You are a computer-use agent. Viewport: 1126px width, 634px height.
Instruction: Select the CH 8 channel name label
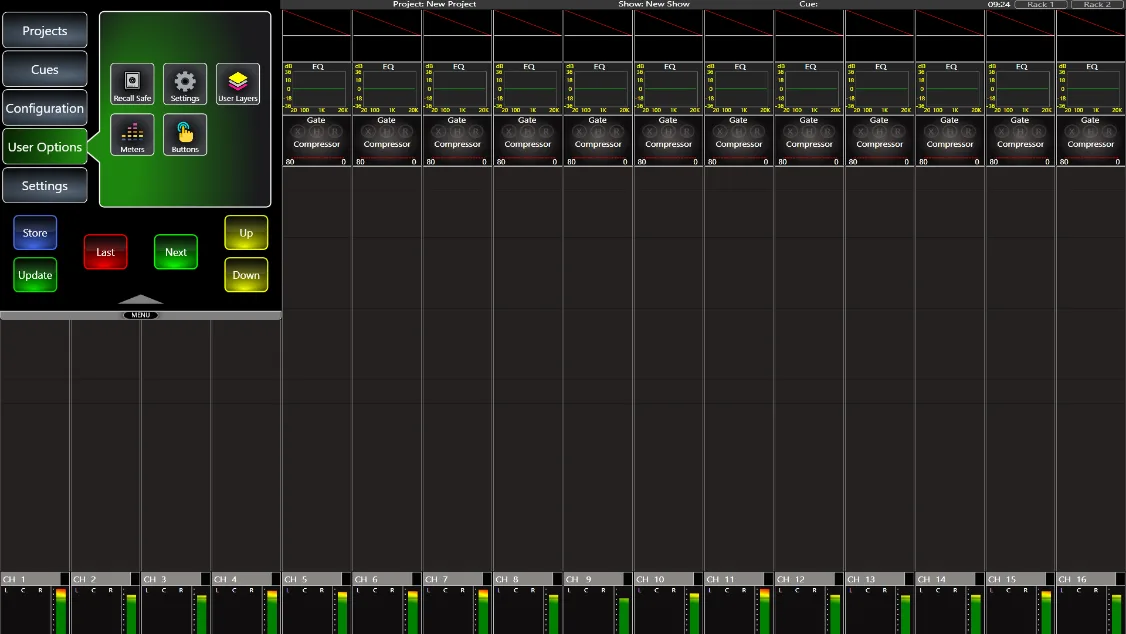click(x=523, y=579)
